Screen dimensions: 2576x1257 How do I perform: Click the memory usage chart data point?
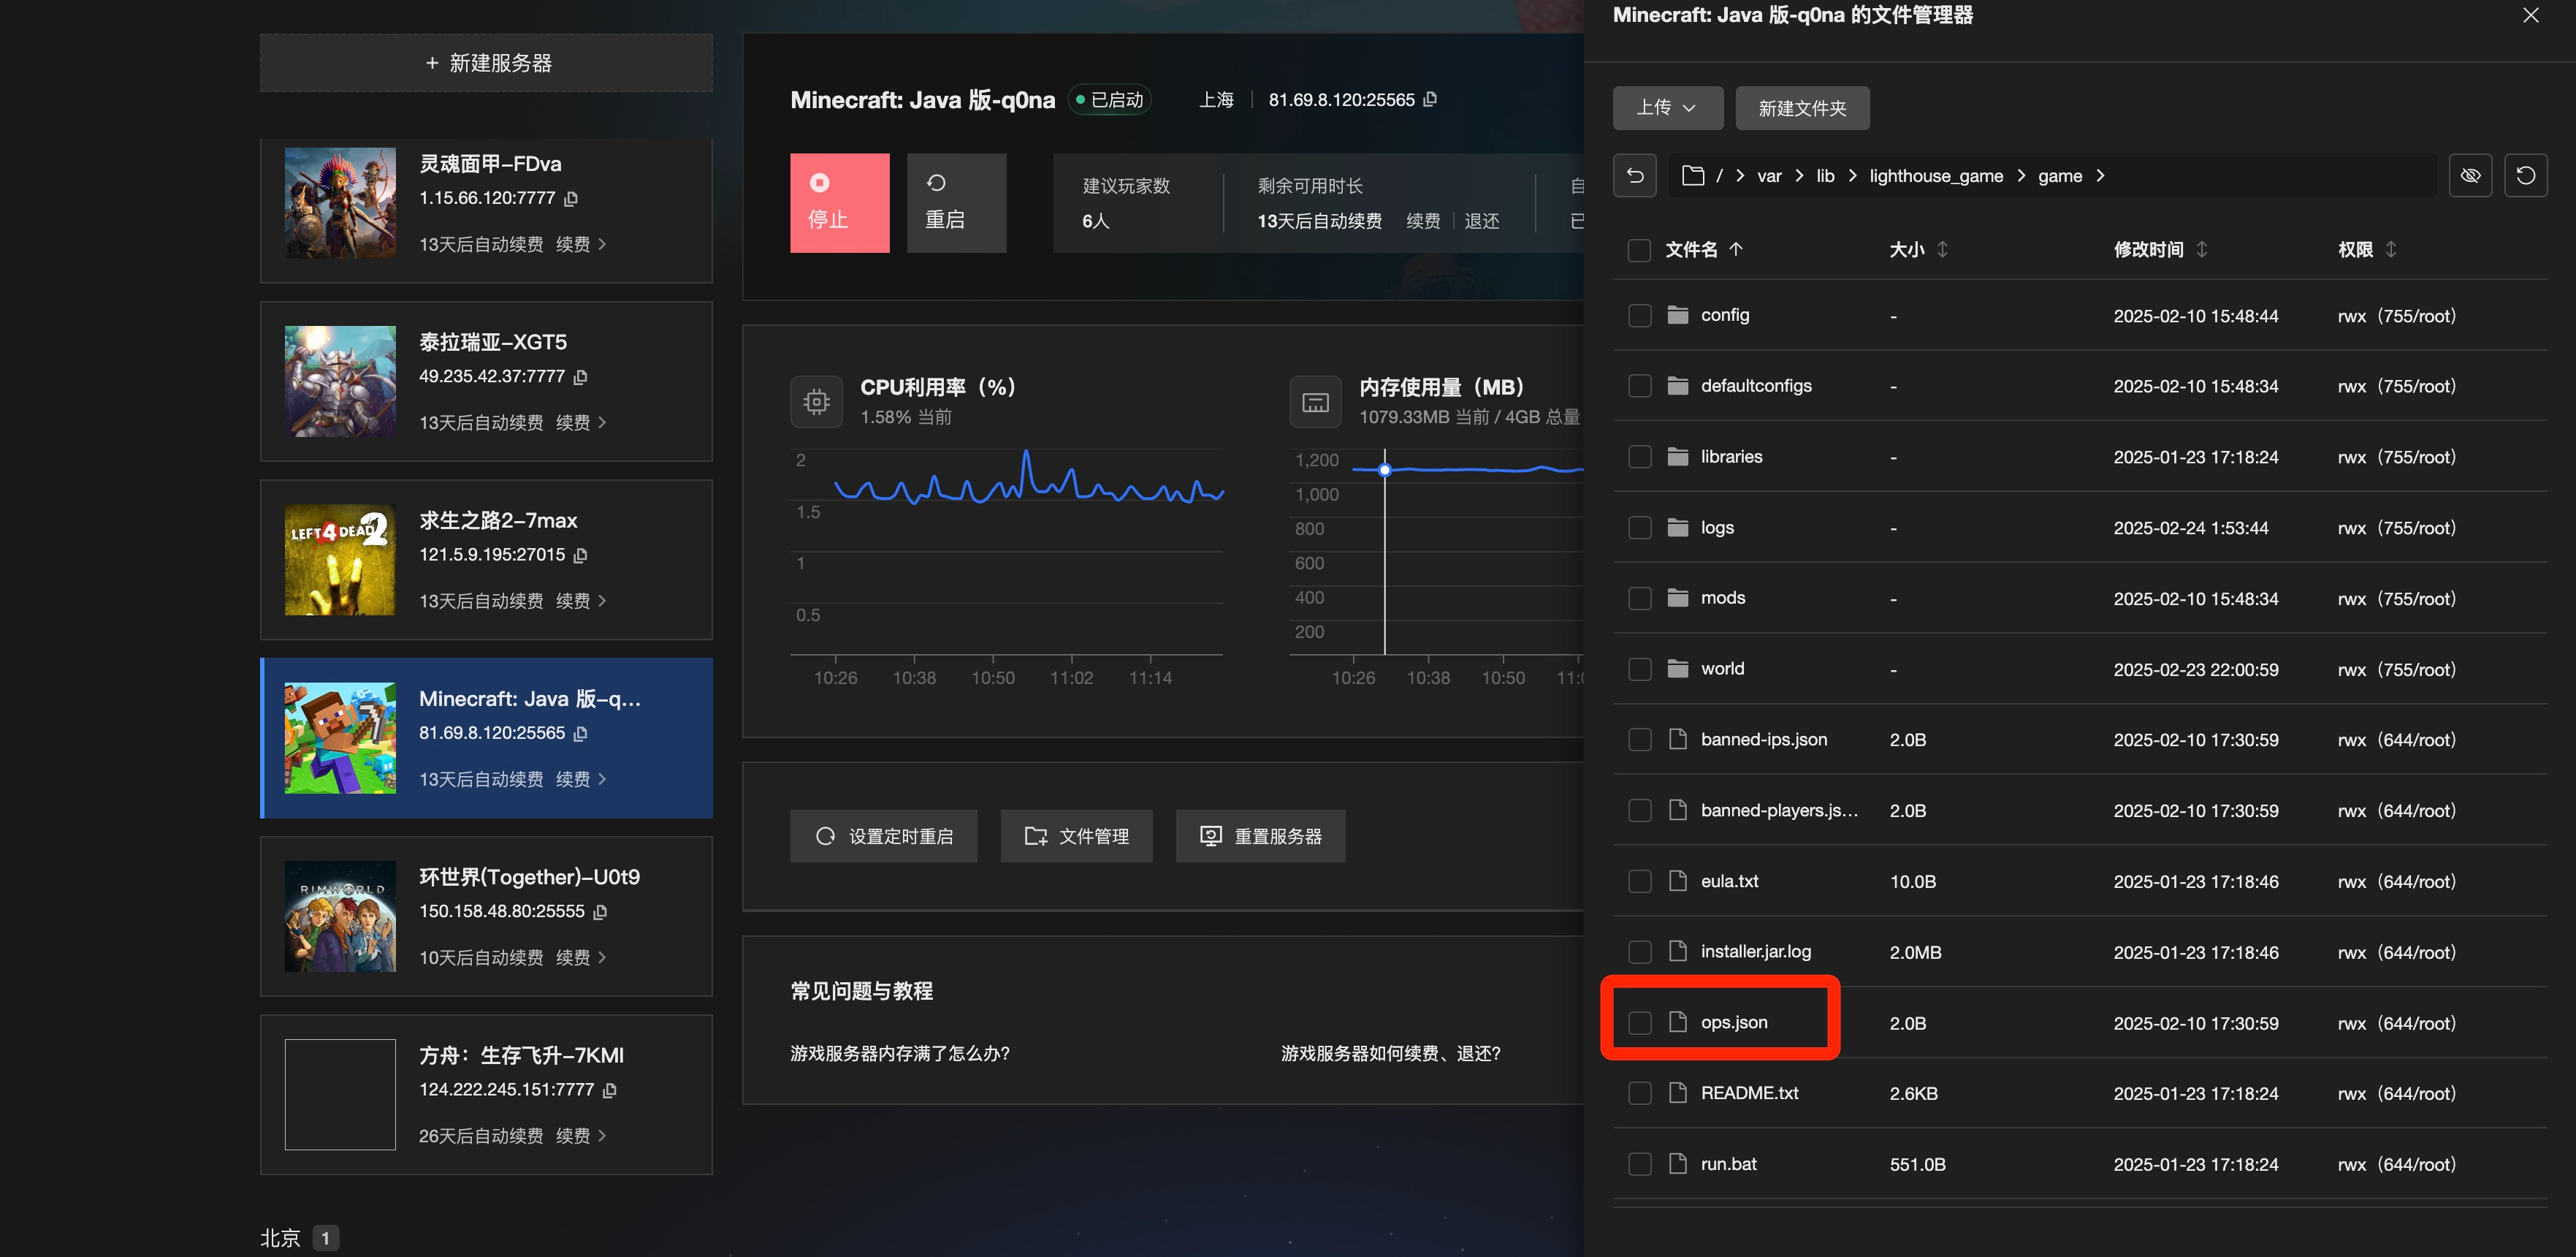click(x=1384, y=470)
